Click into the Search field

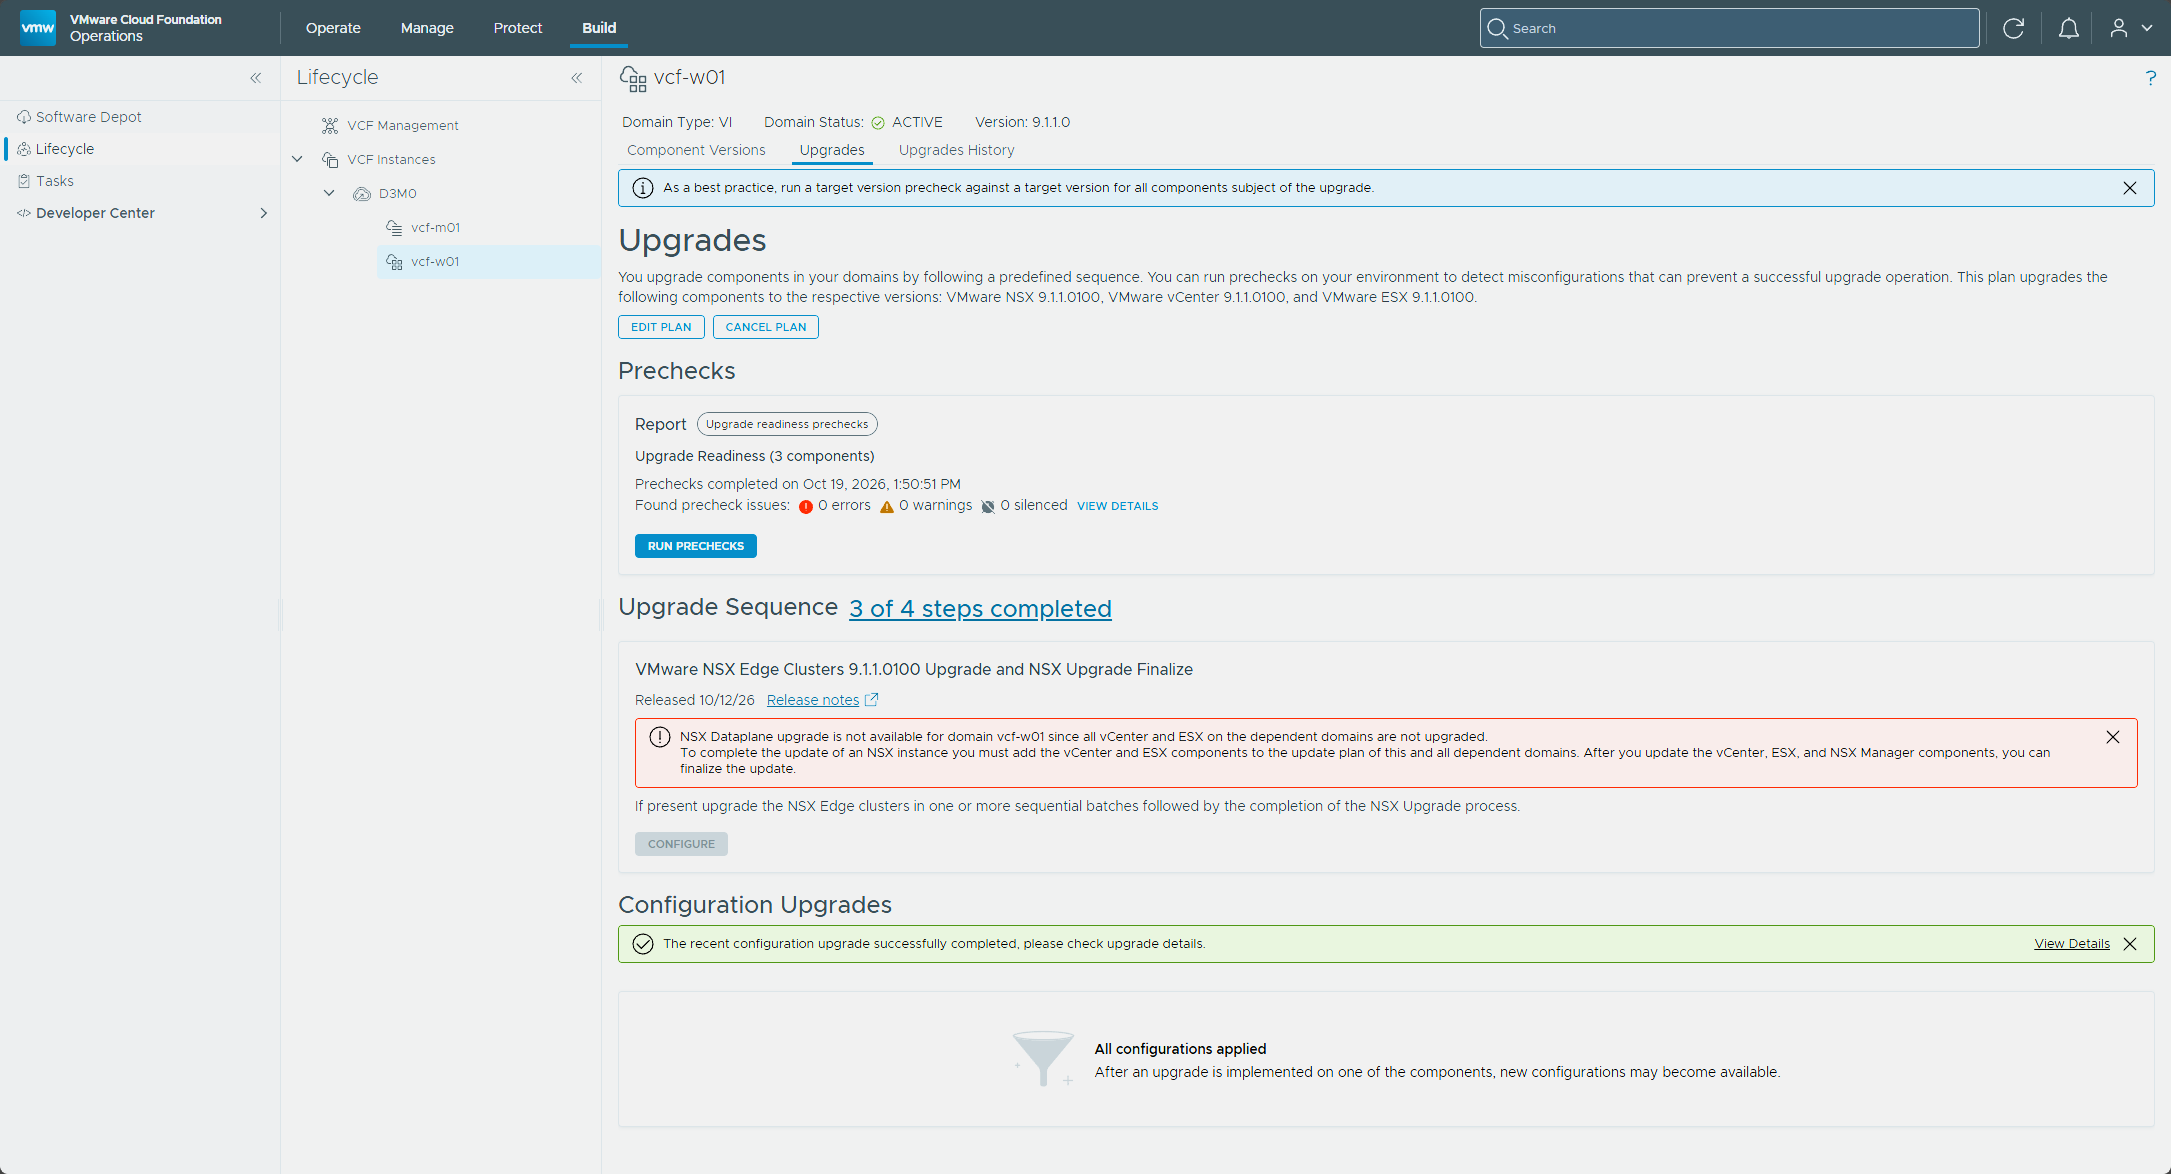coord(1729,28)
